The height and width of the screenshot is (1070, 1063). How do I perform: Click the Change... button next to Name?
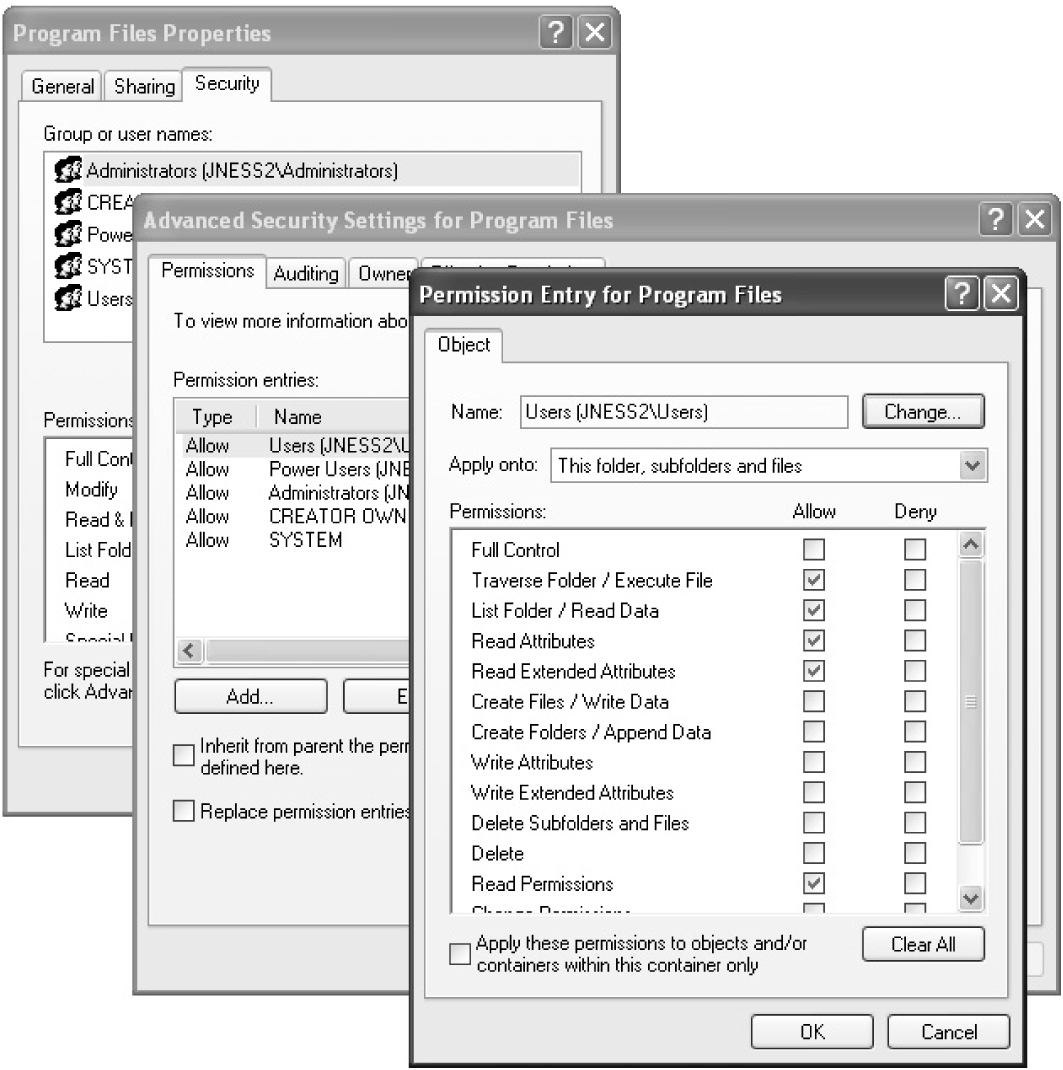coord(922,411)
